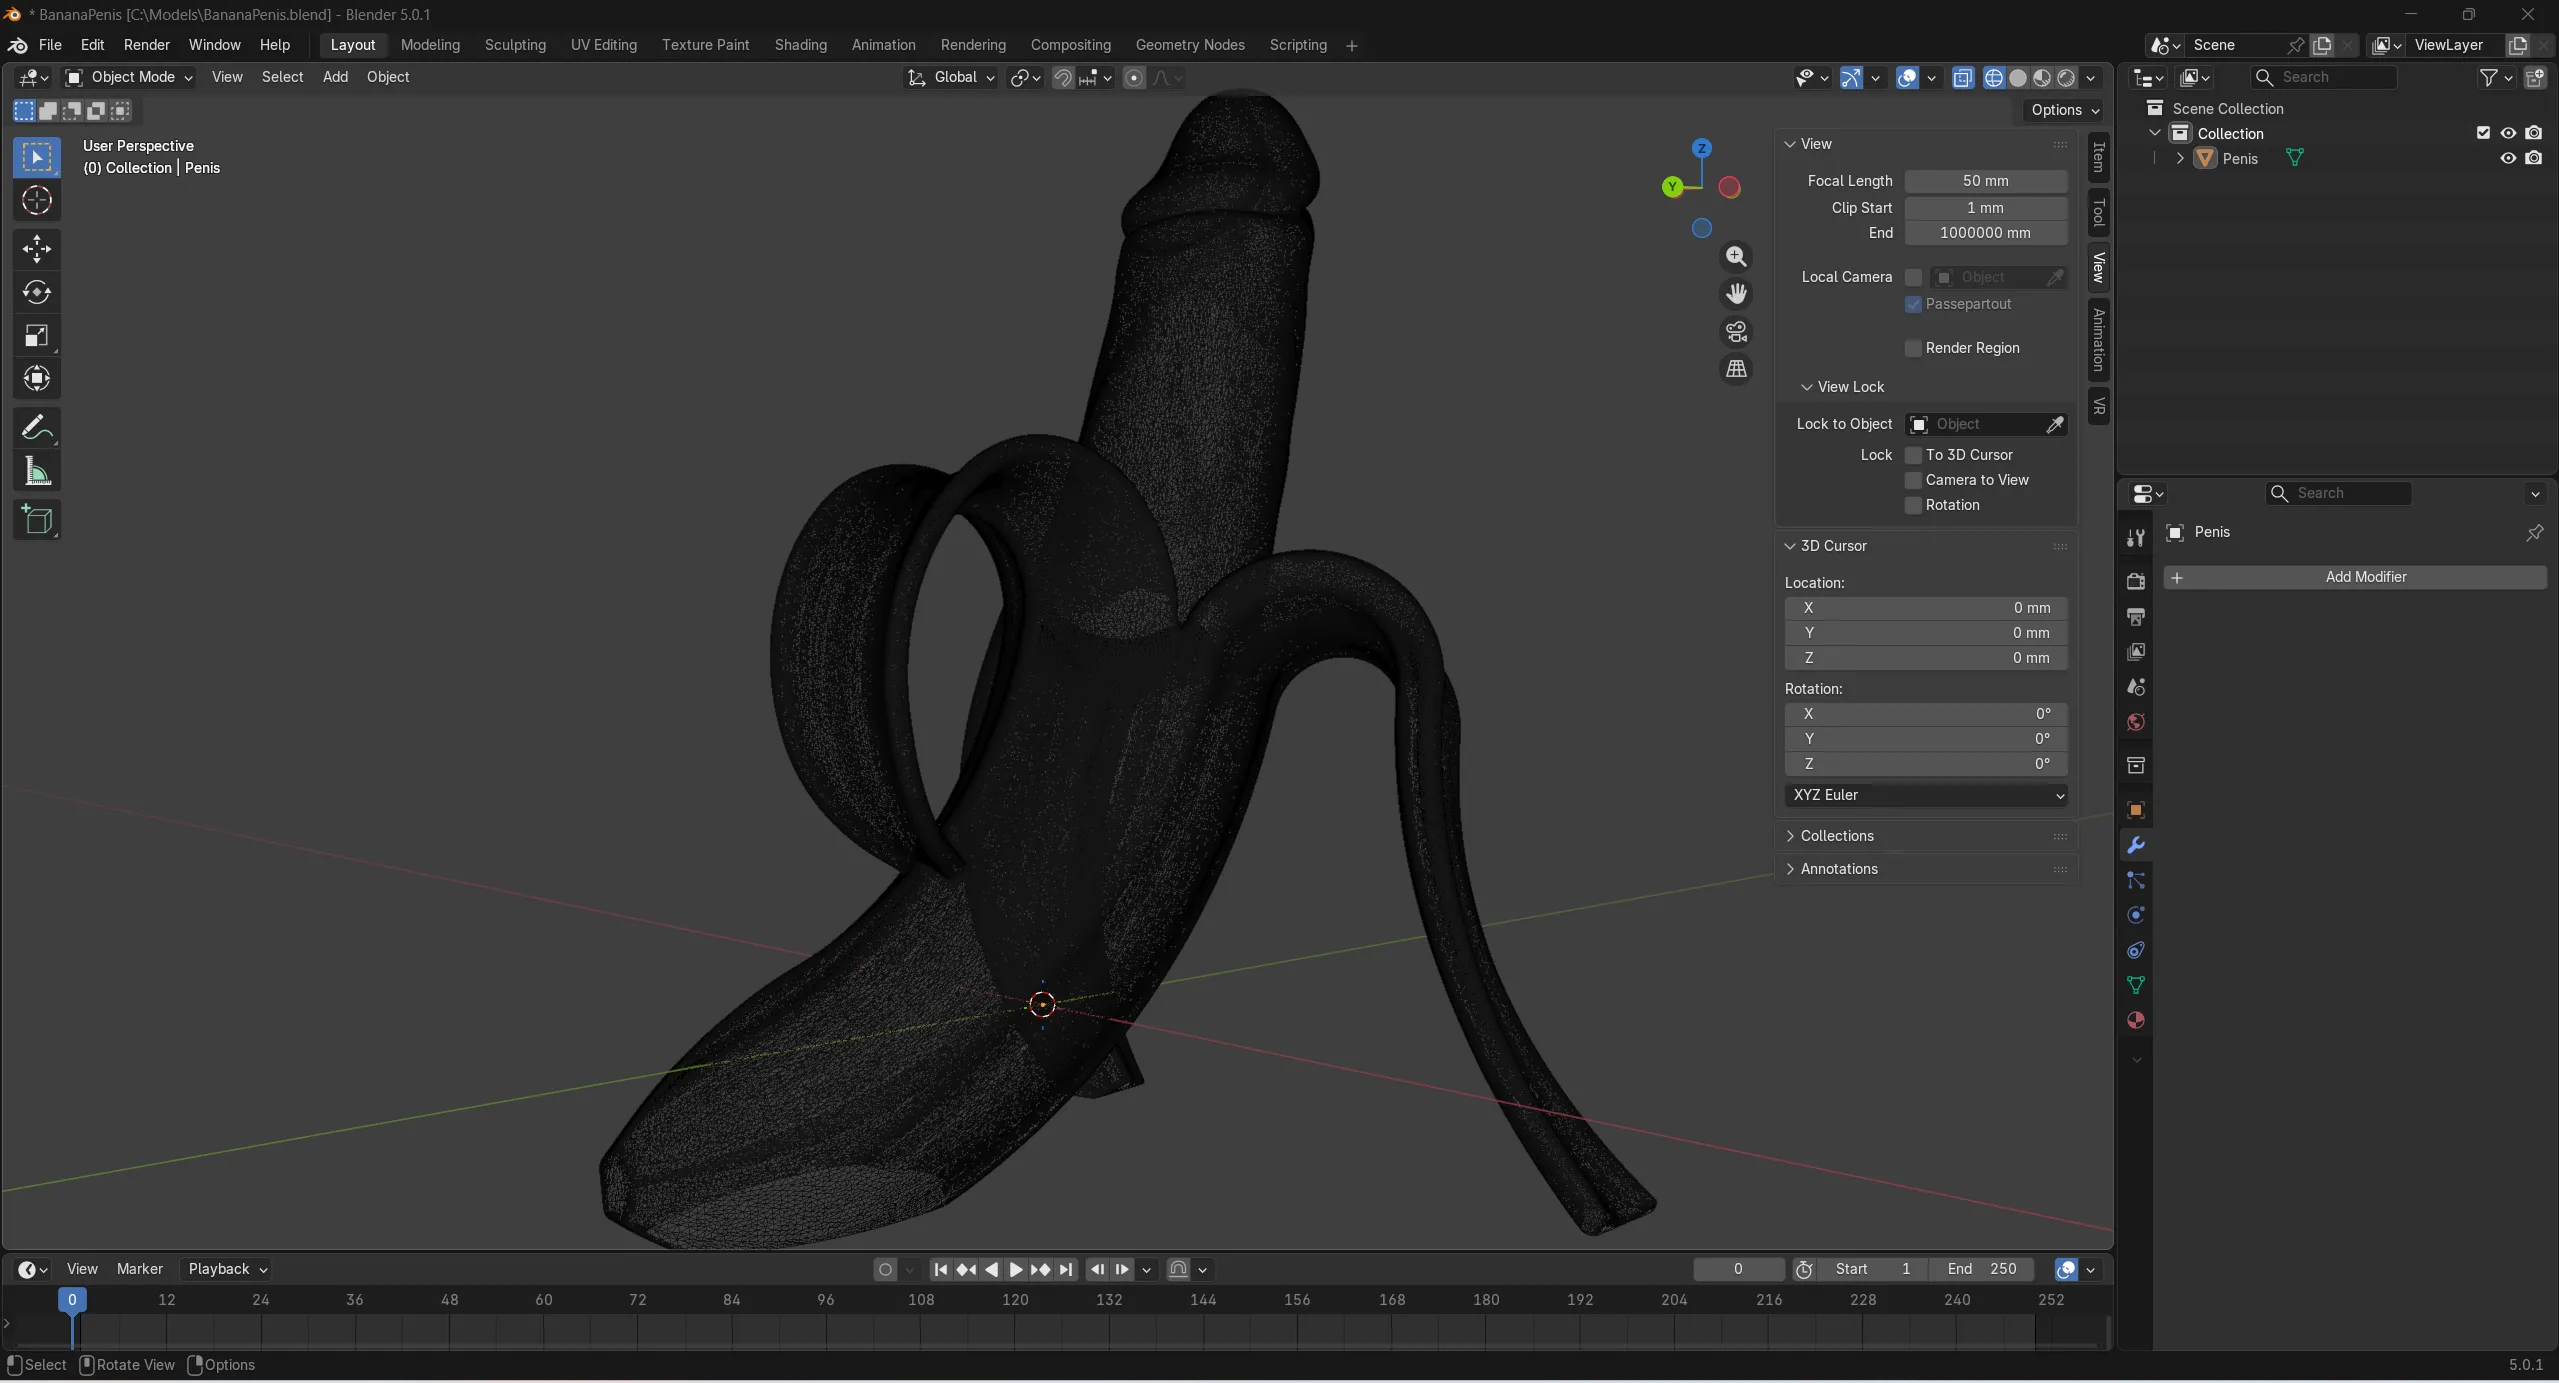Enable the Local Camera checkbox

pos(1913,277)
